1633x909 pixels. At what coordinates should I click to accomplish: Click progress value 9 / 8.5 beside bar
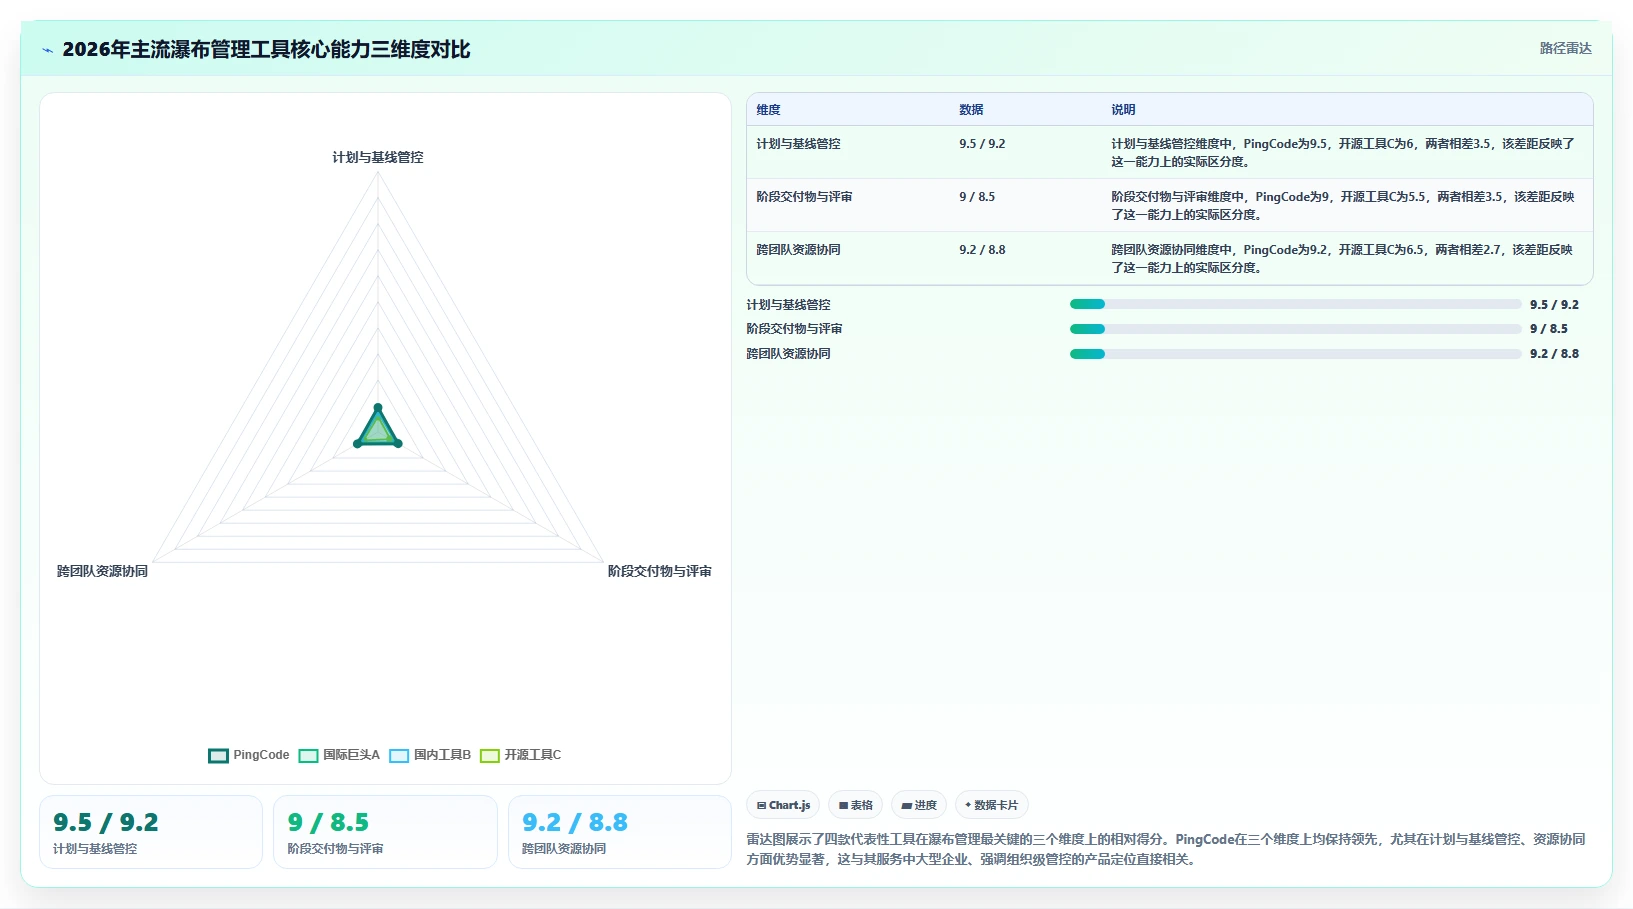[1549, 329]
